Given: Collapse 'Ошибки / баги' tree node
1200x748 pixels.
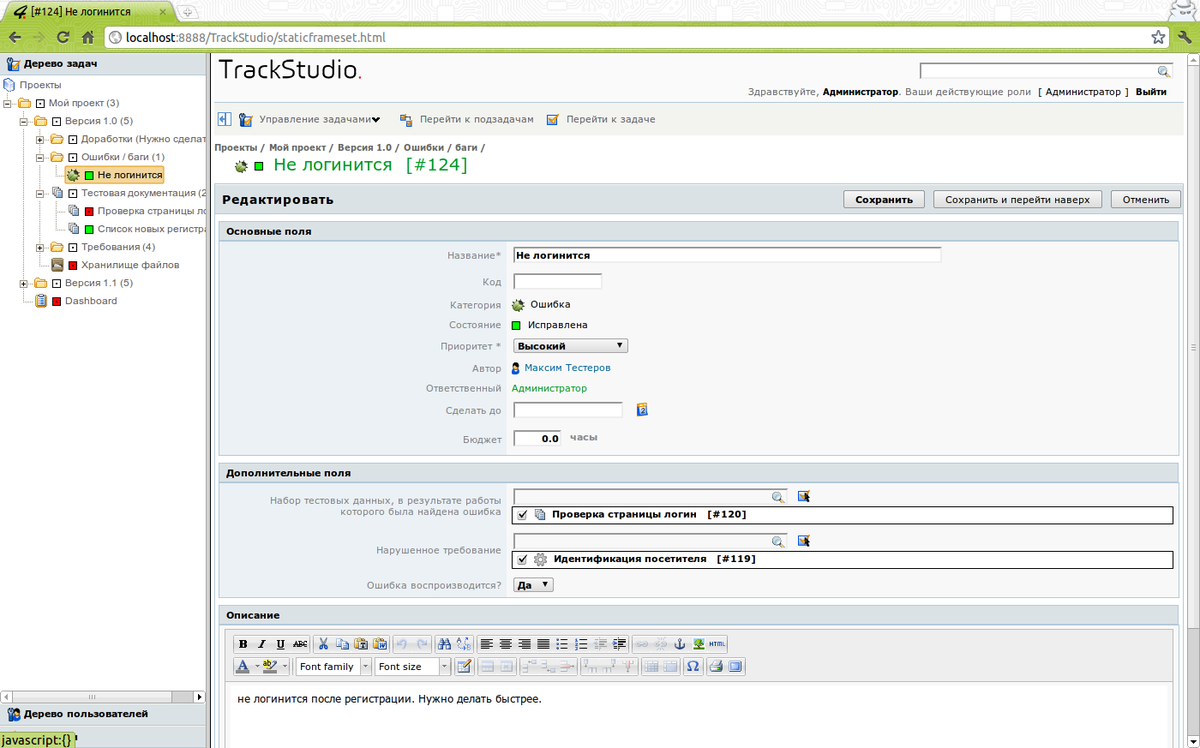Looking at the screenshot, I should (x=41, y=157).
